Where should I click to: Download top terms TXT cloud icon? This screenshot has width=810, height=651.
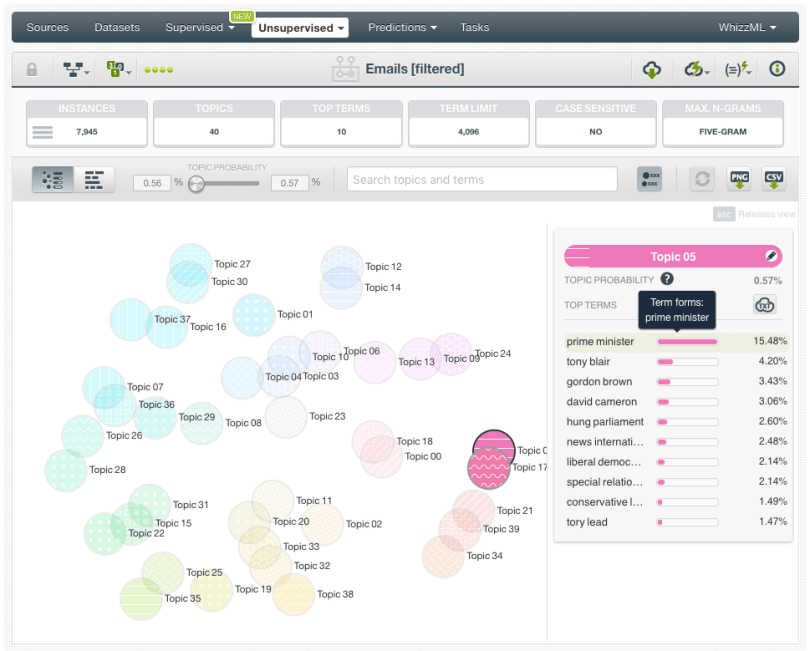[764, 305]
